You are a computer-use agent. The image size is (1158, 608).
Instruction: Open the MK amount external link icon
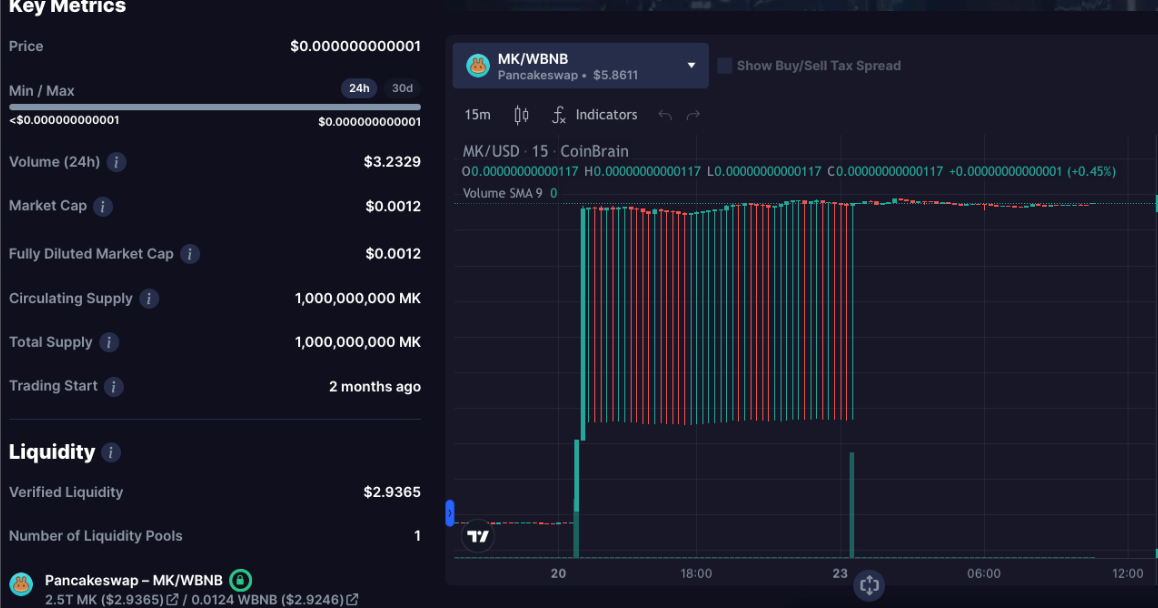[x=172, y=600]
